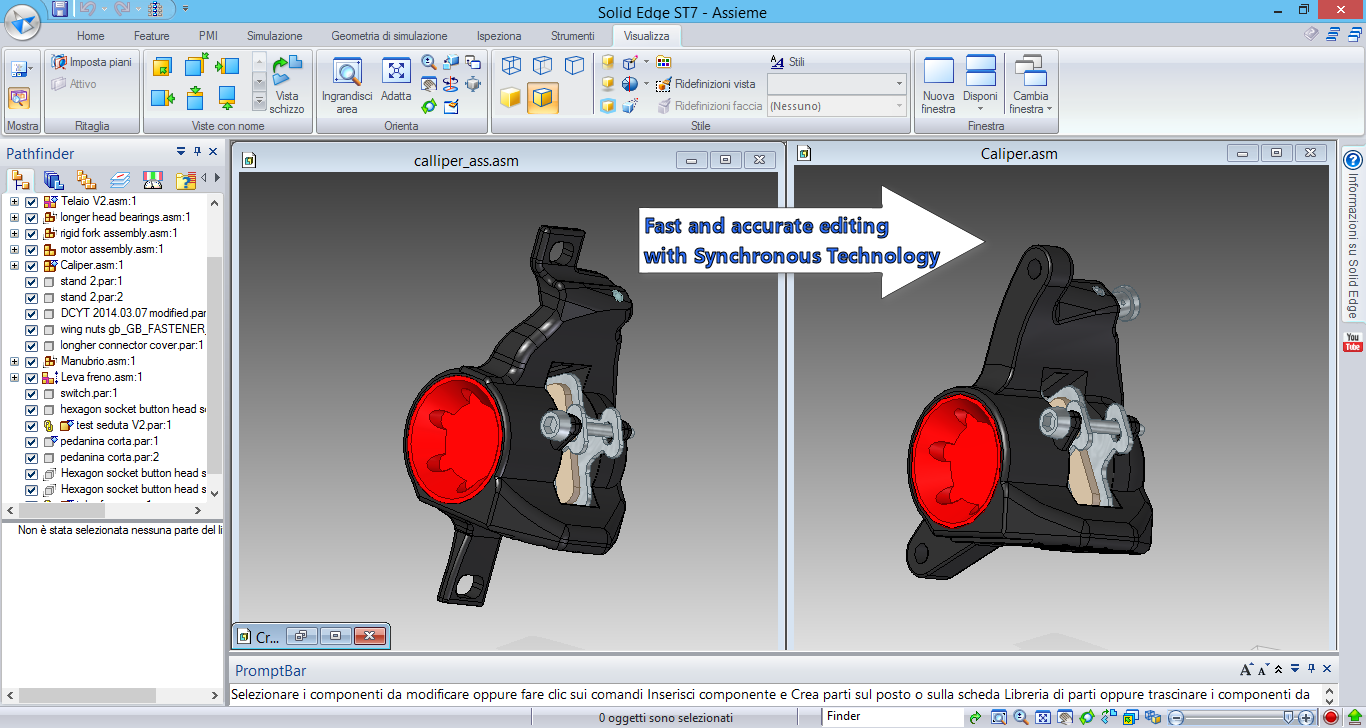Open the Feature ribbon tab
This screenshot has width=1366, height=728.
click(x=151, y=36)
